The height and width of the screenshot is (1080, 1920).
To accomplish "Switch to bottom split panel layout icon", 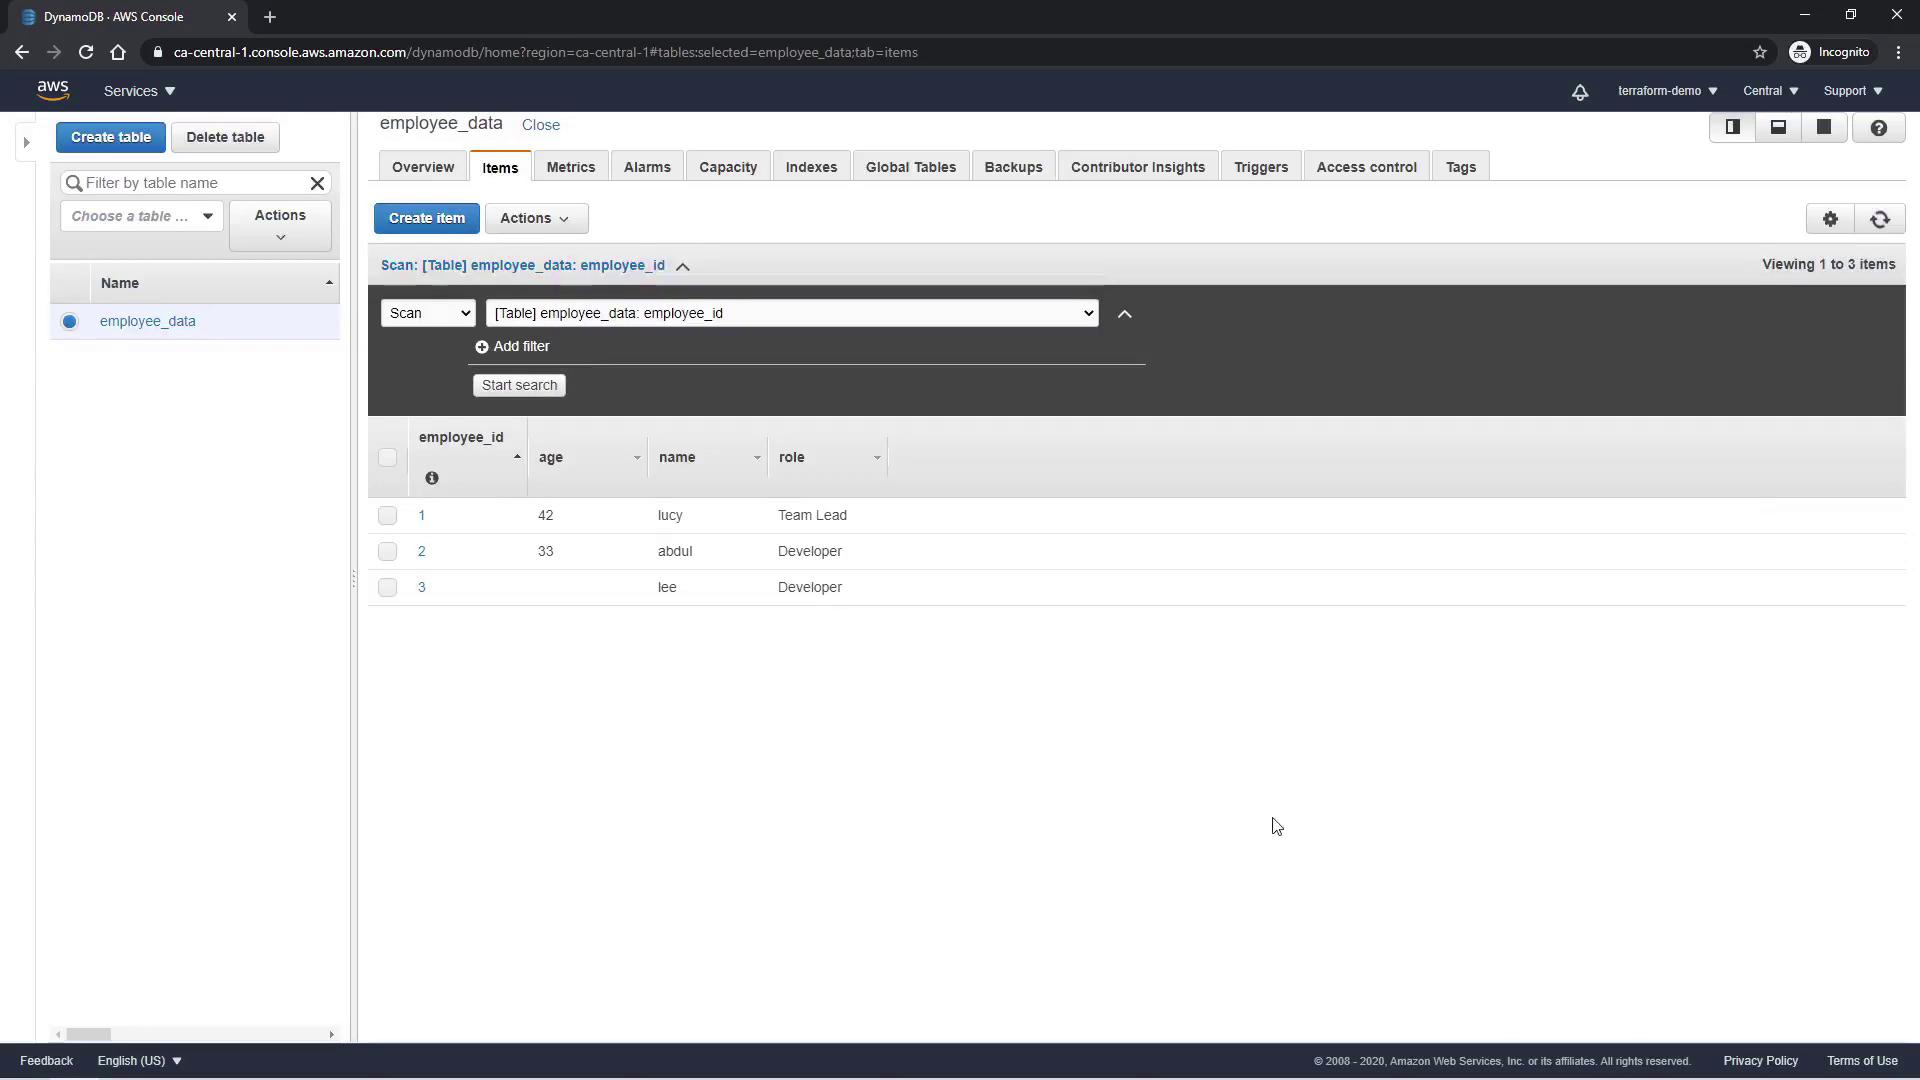I will [1778, 128].
